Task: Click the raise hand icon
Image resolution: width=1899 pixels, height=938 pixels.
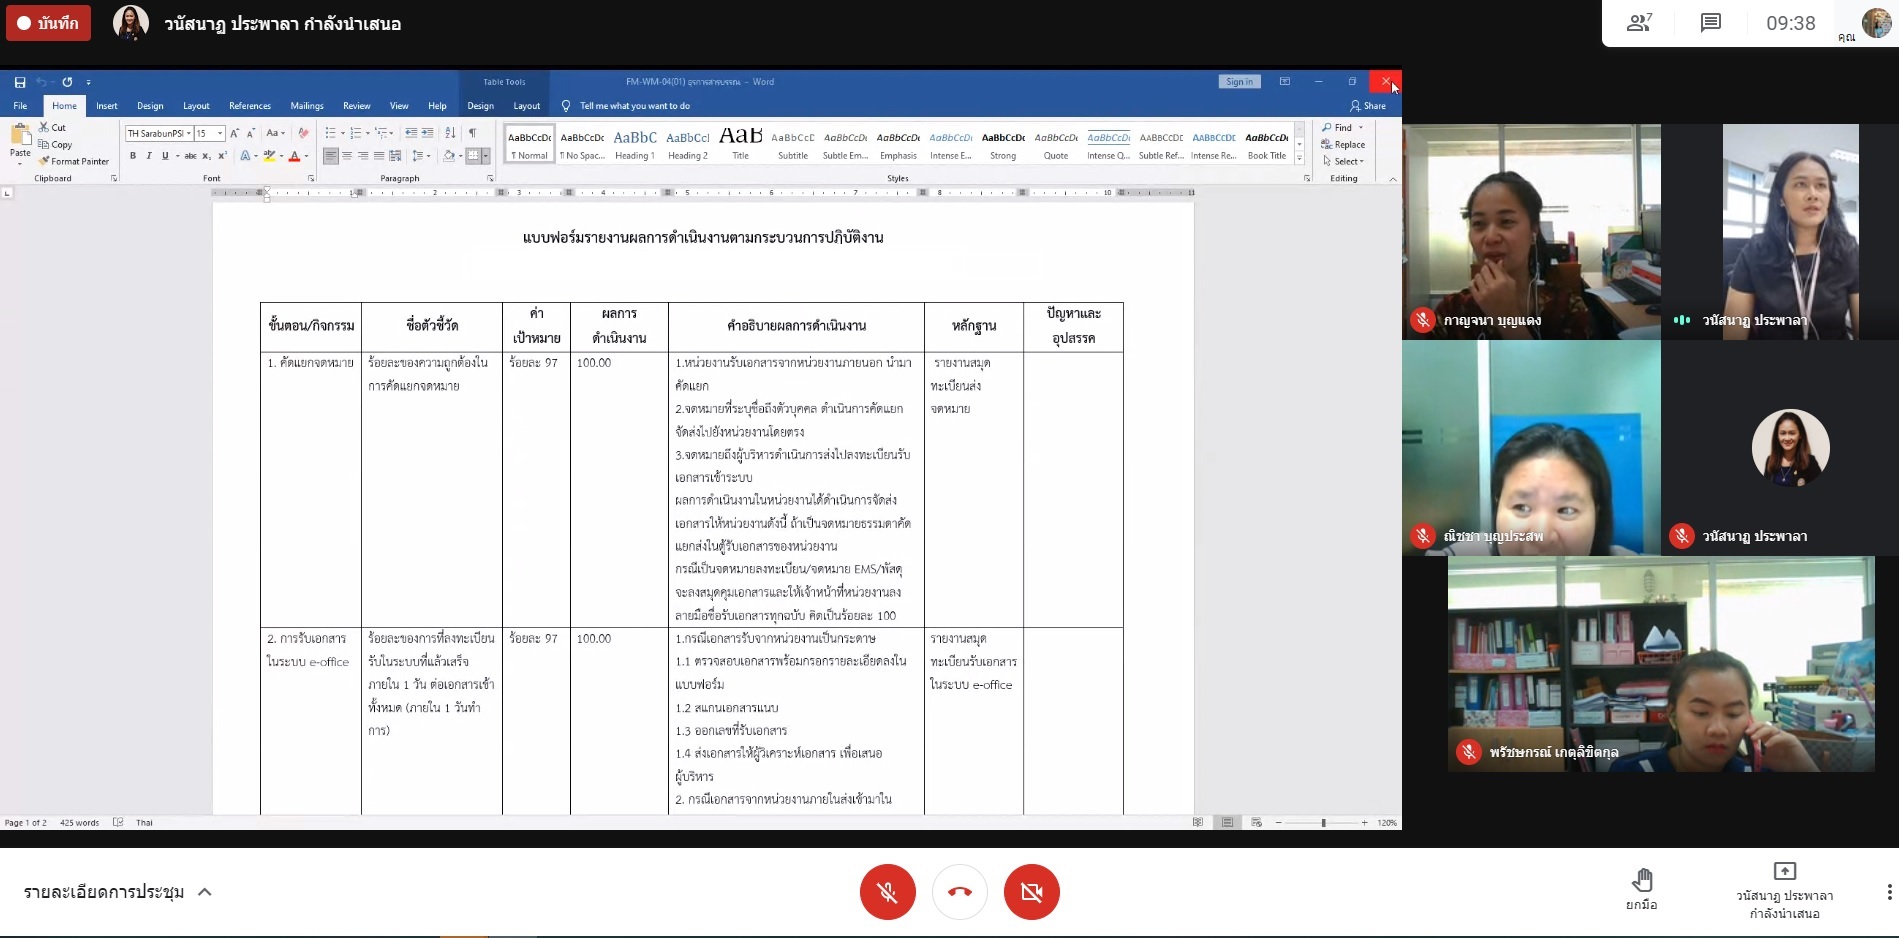Action: click(1642, 880)
